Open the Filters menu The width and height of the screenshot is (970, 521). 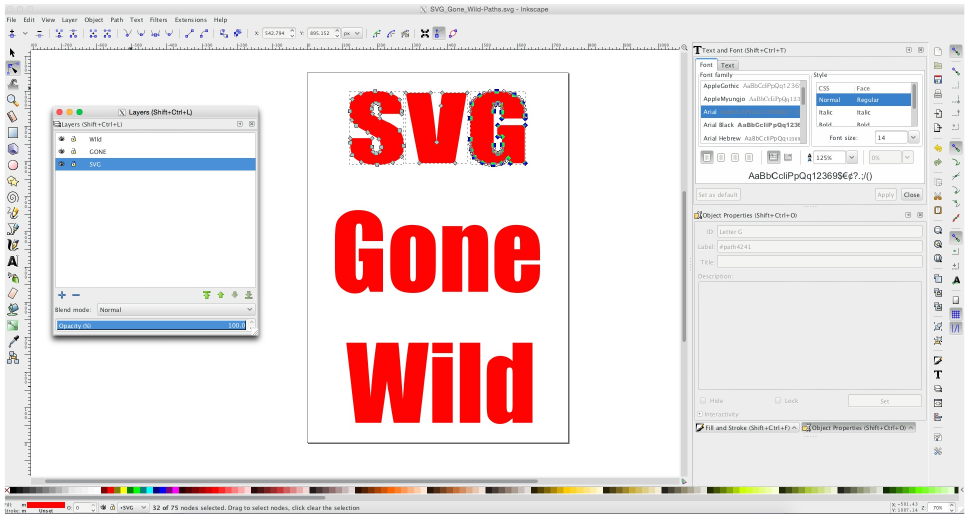click(158, 20)
